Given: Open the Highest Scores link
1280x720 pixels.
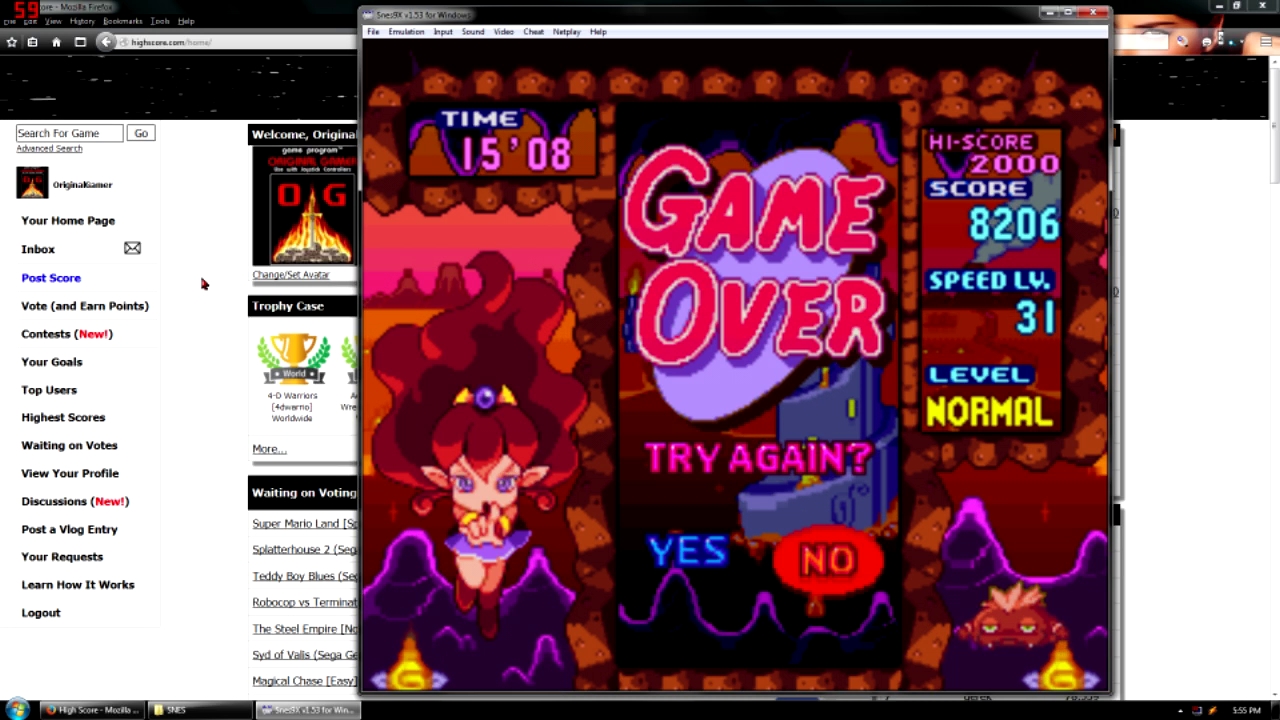Looking at the screenshot, I should (63, 417).
